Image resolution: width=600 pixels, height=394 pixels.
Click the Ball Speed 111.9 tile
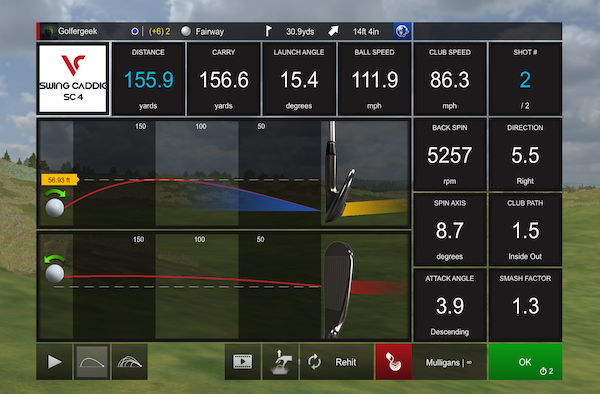(x=374, y=79)
